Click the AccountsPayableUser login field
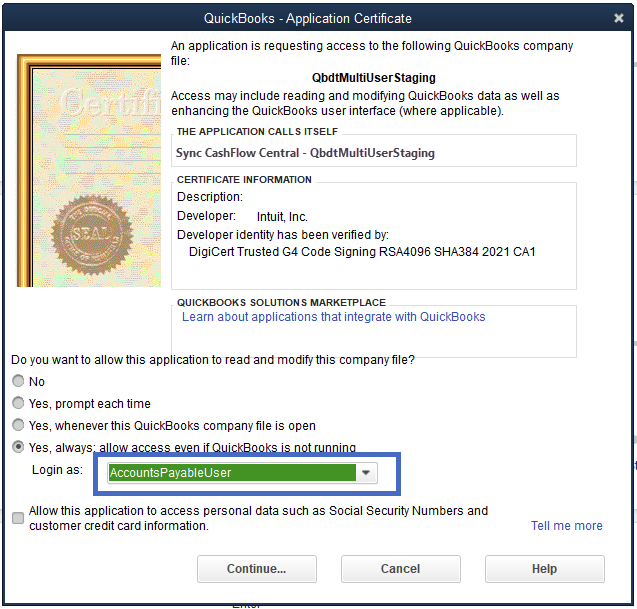The height and width of the screenshot is (609, 637). pyautogui.click(x=230, y=473)
